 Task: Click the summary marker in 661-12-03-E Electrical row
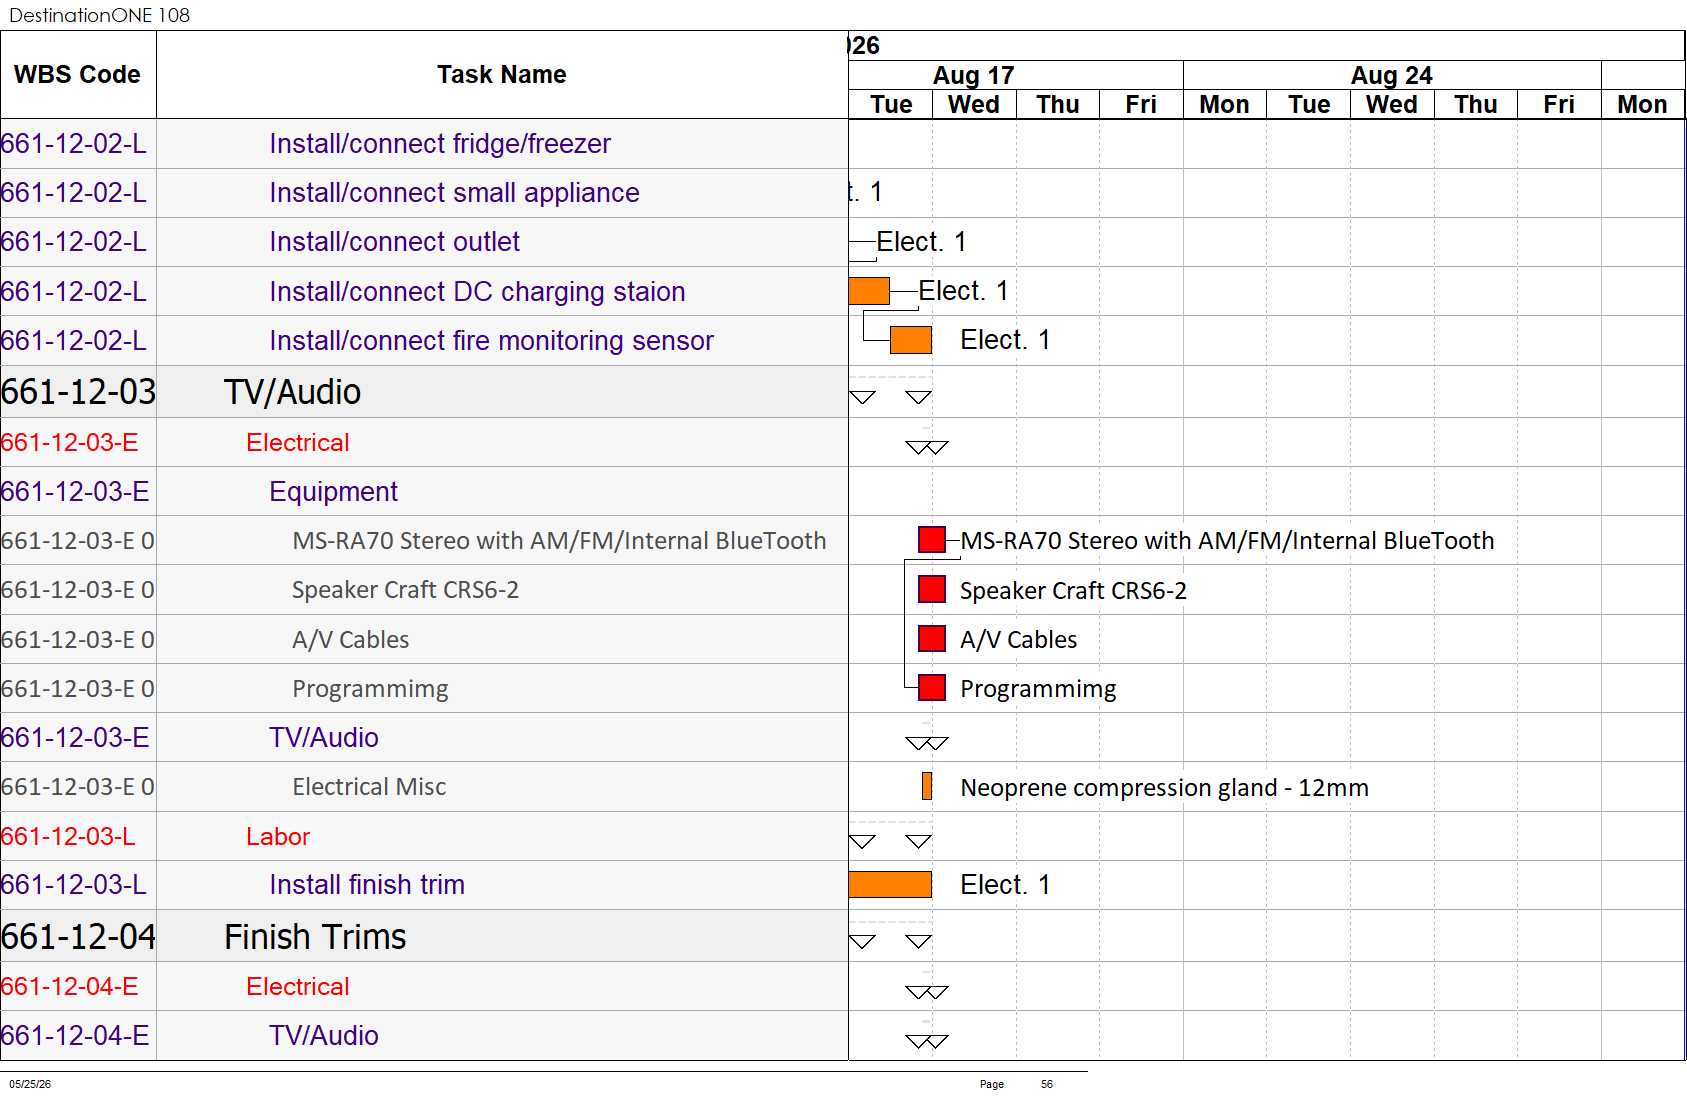(926, 447)
